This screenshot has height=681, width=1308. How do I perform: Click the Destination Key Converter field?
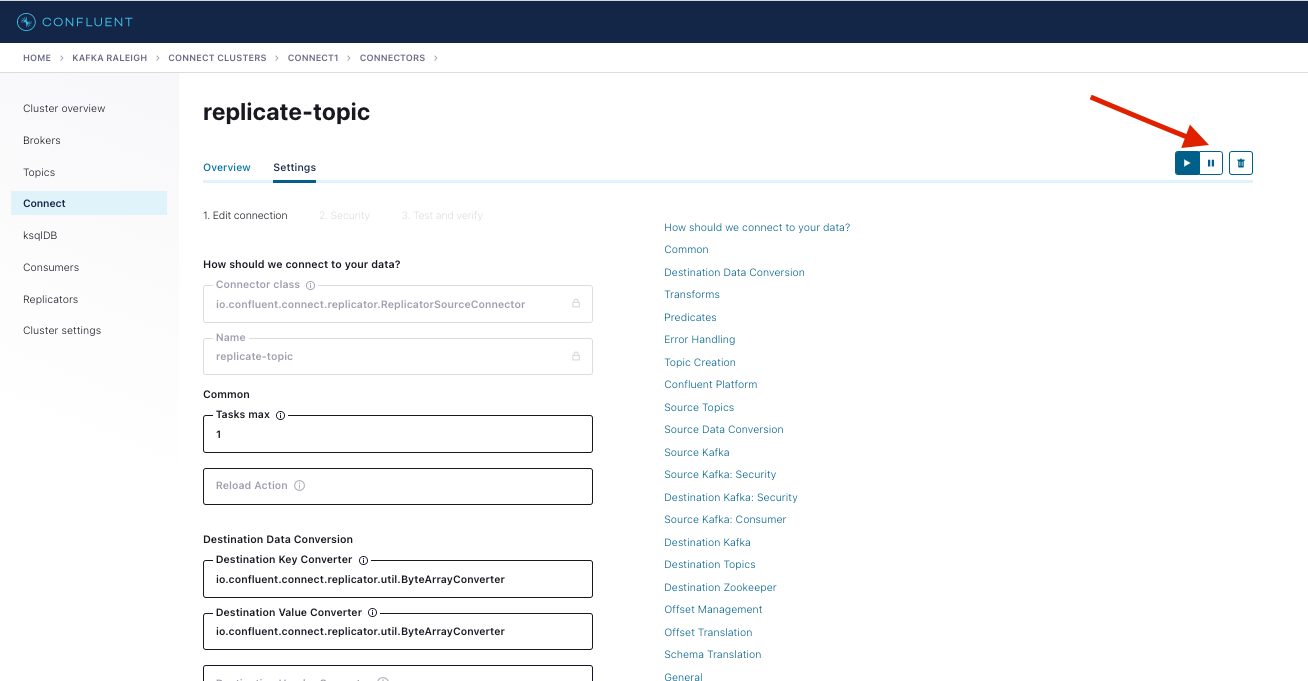tap(398, 579)
